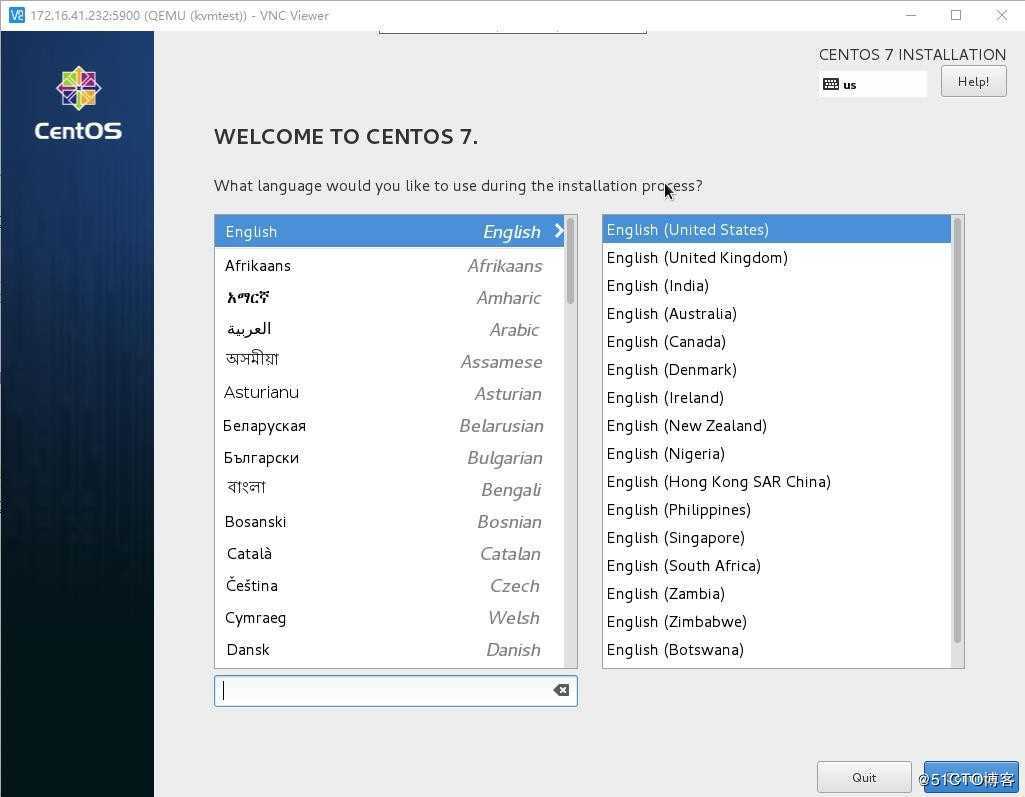Click the keyboard layout icon next to 'us'

(x=831, y=84)
